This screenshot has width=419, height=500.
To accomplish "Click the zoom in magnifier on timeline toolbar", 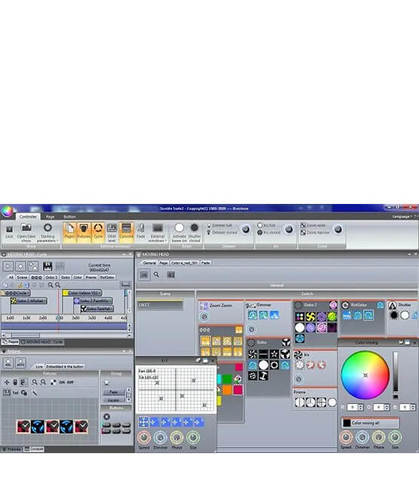I will [50, 285].
